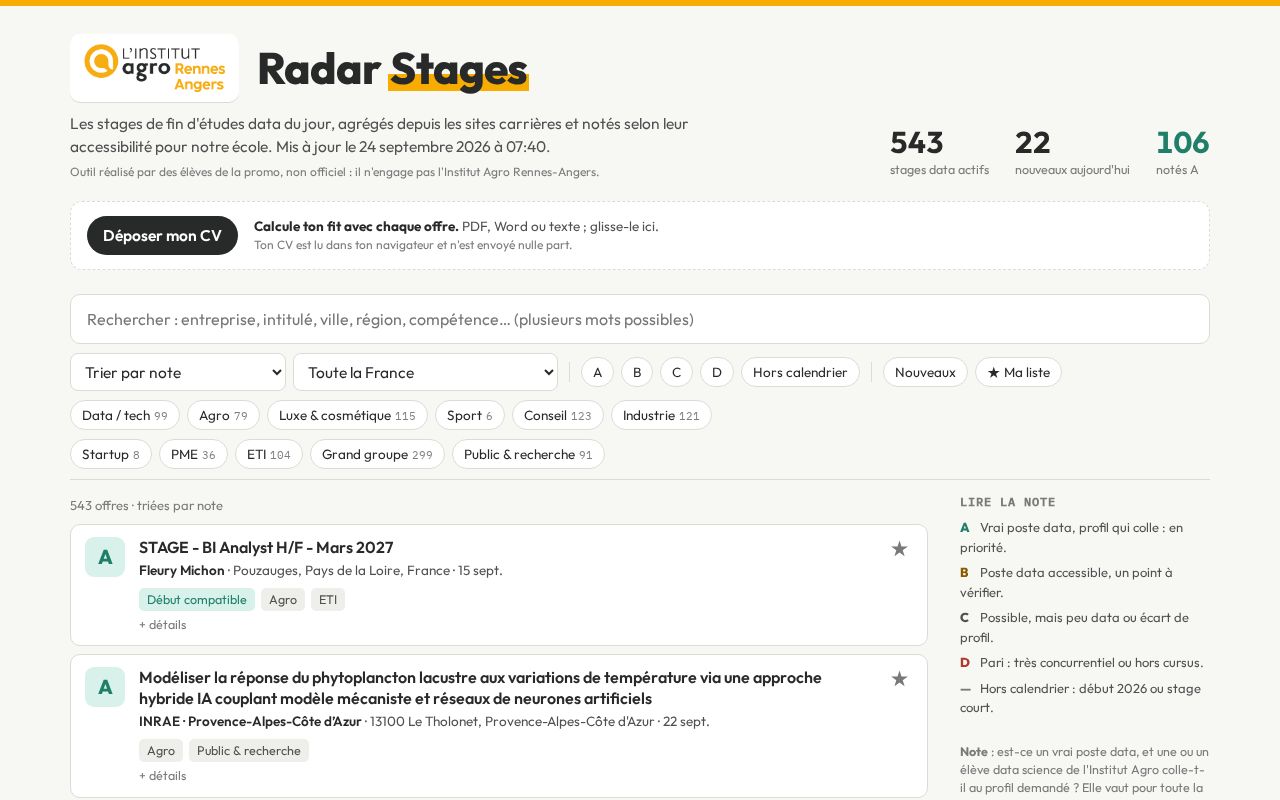The height and width of the screenshot is (800, 1280).
Task: Filter by Luxe & cosmétique sector
Action: (x=347, y=415)
